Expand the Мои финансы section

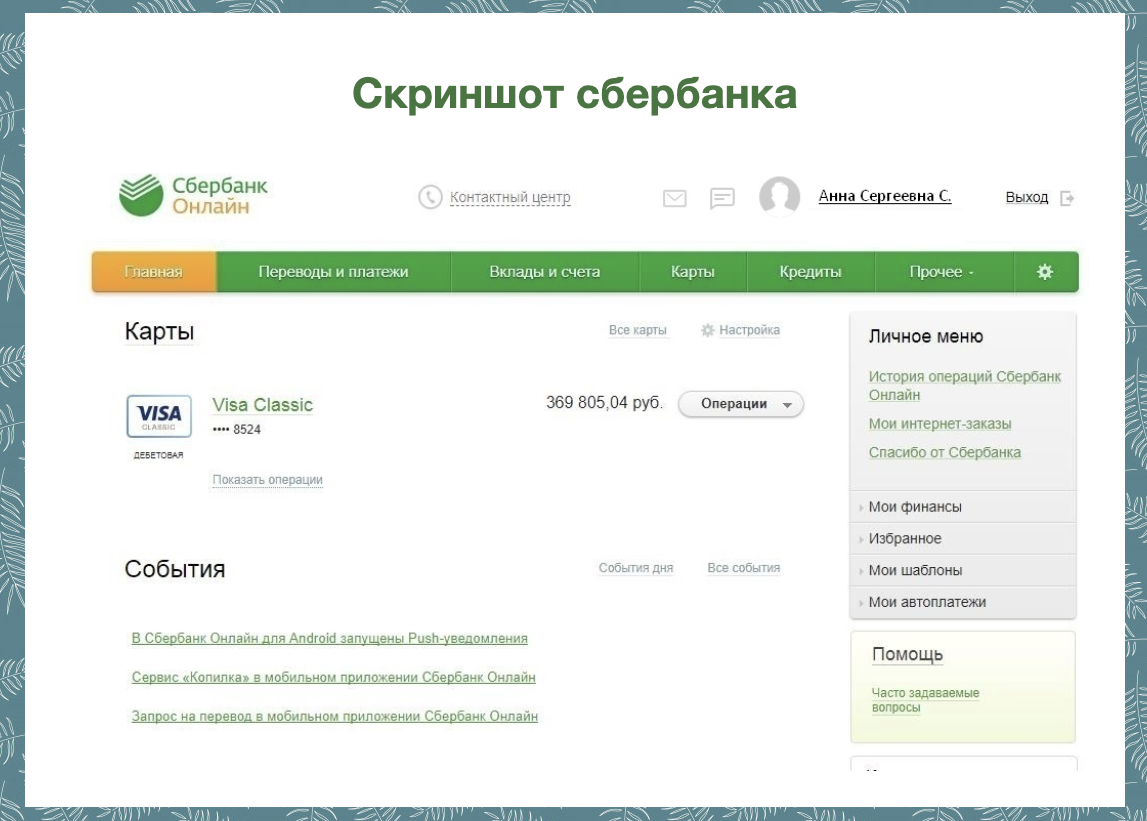(920, 507)
